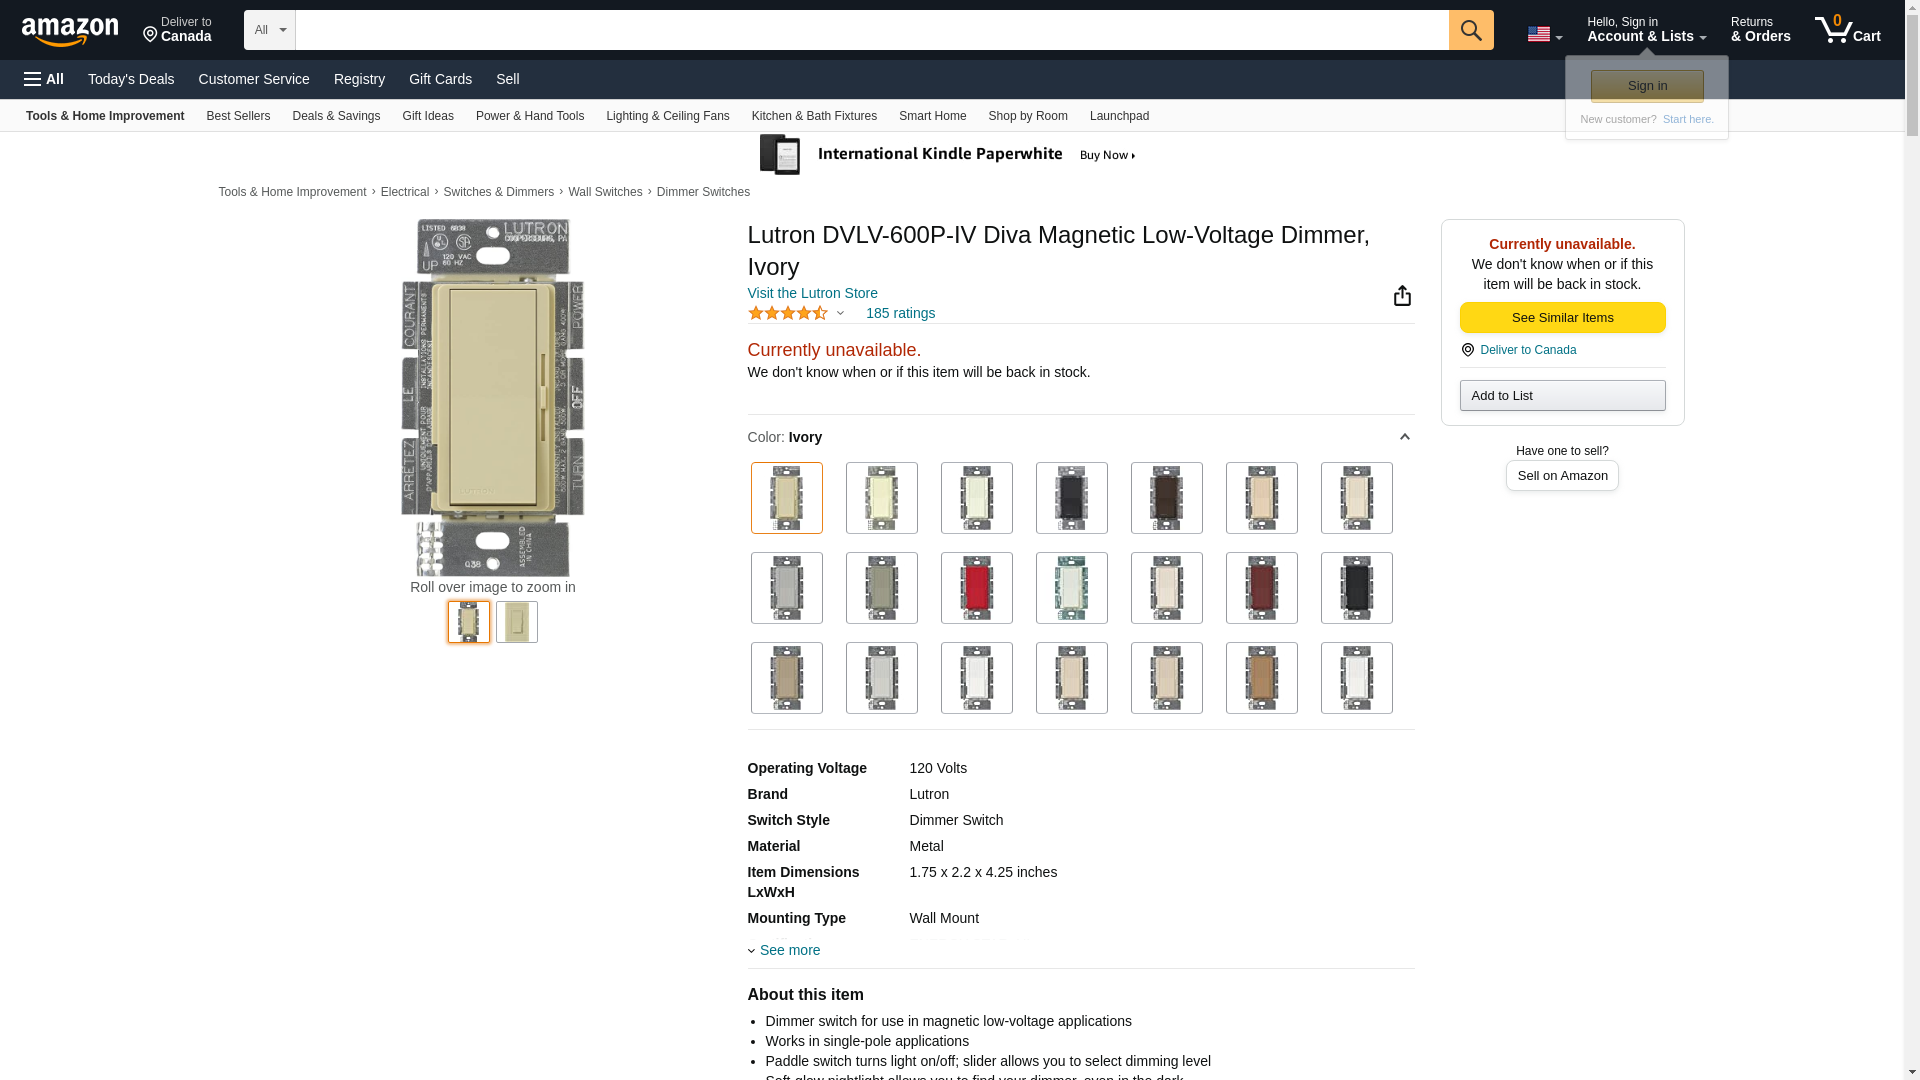Select the red color dimmer swatch
Screen dimensions: 1920x1080
coord(976,588)
